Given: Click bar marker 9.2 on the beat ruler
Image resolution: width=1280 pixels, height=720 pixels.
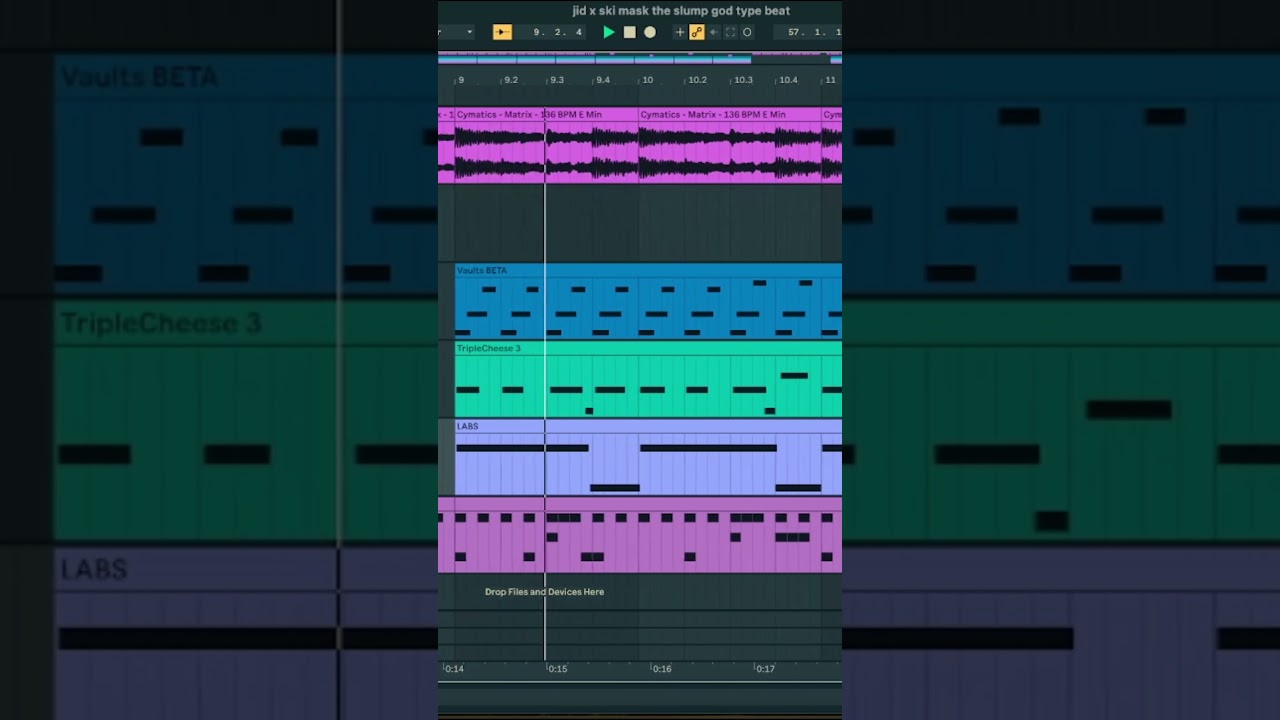Looking at the screenshot, I should pos(510,80).
